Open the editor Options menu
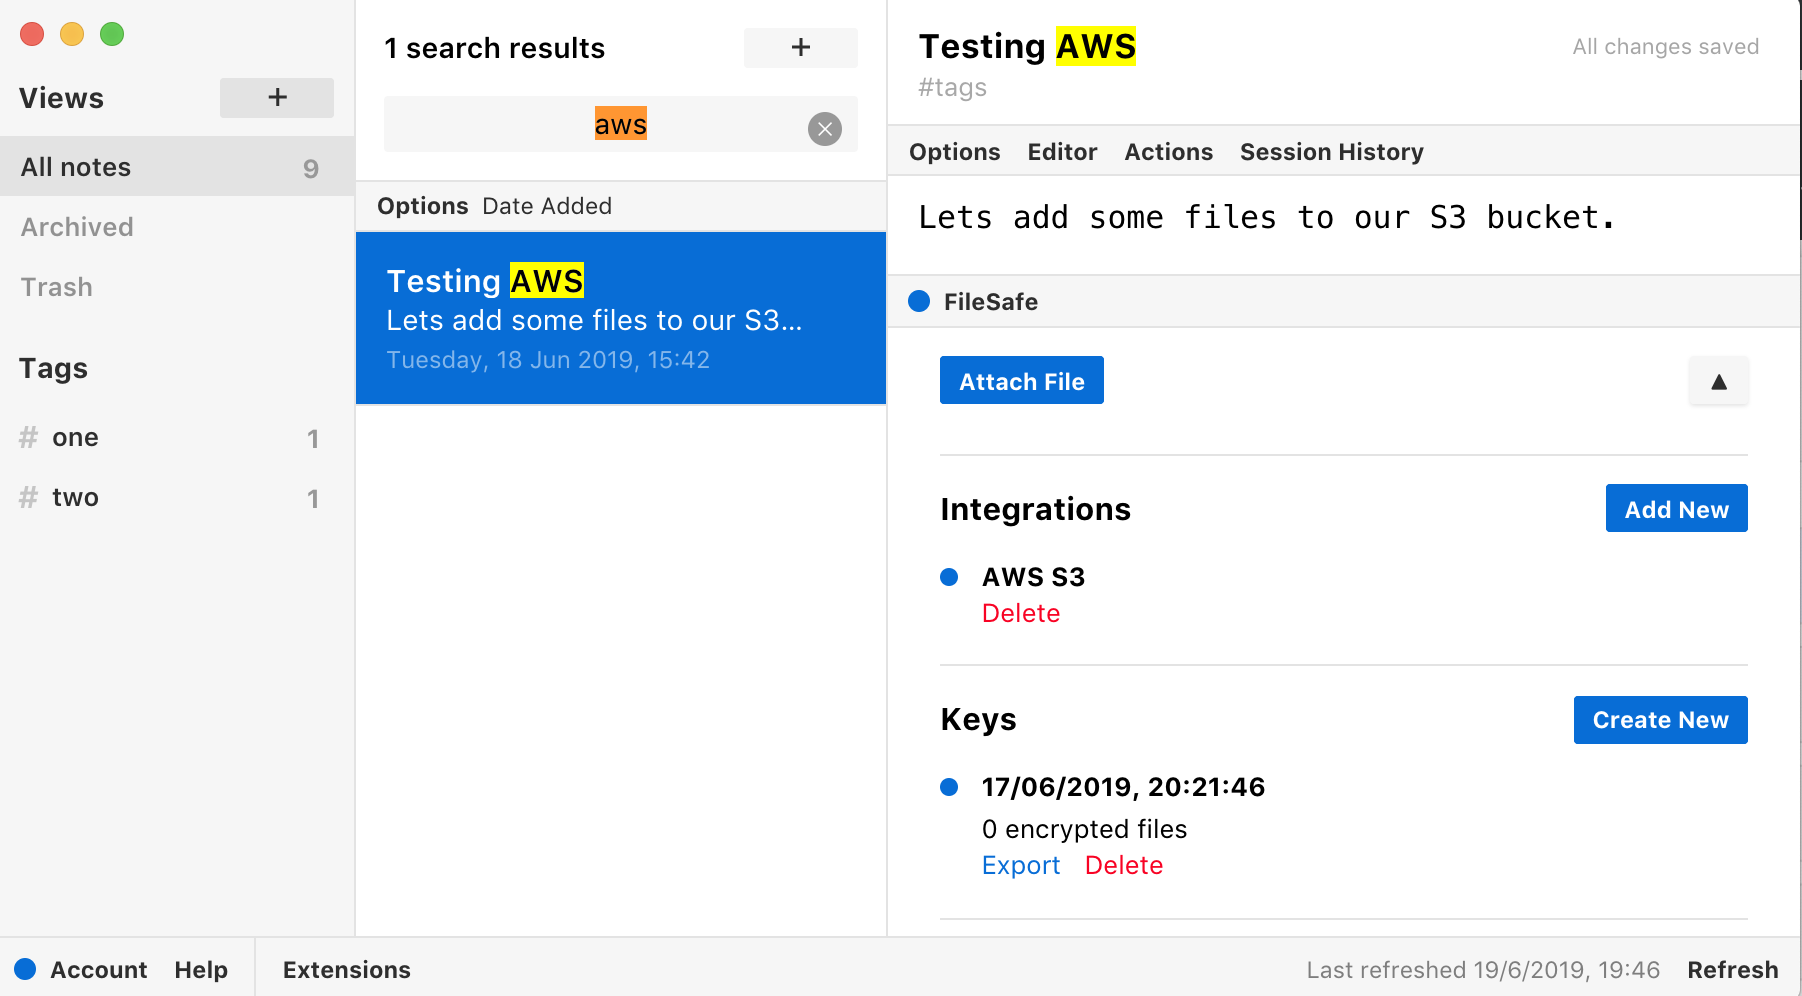Image resolution: width=1802 pixels, height=996 pixels. pos(954,152)
